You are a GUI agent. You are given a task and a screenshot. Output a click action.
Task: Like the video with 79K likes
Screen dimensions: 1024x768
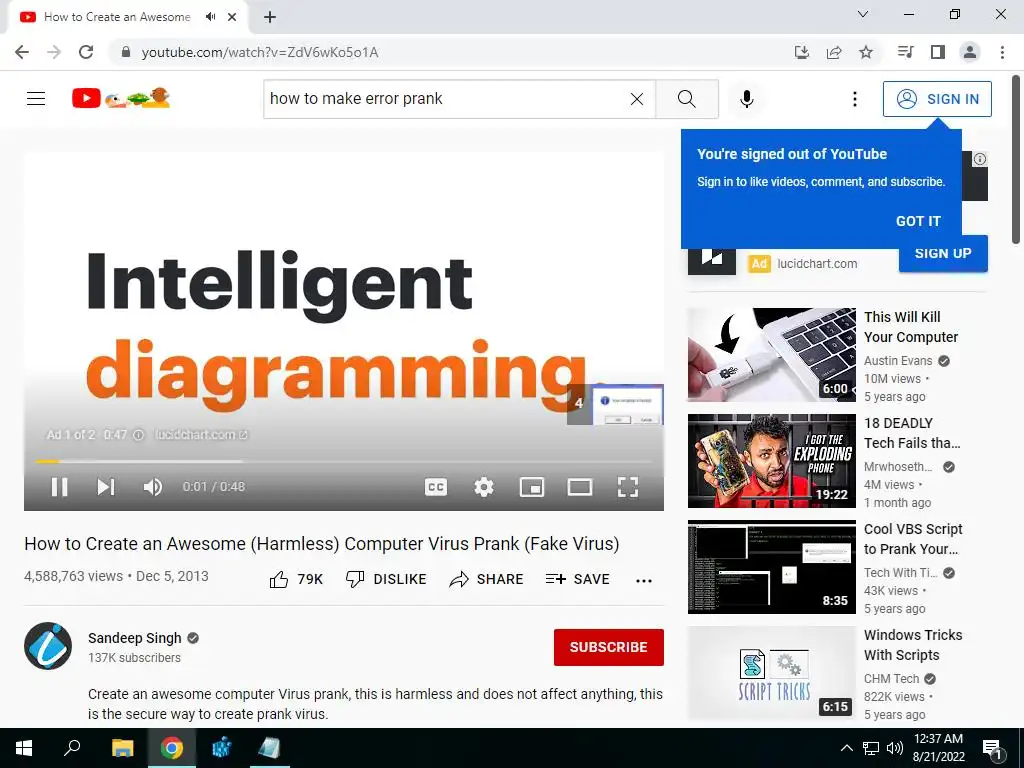pyautogui.click(x=296, y=579)
